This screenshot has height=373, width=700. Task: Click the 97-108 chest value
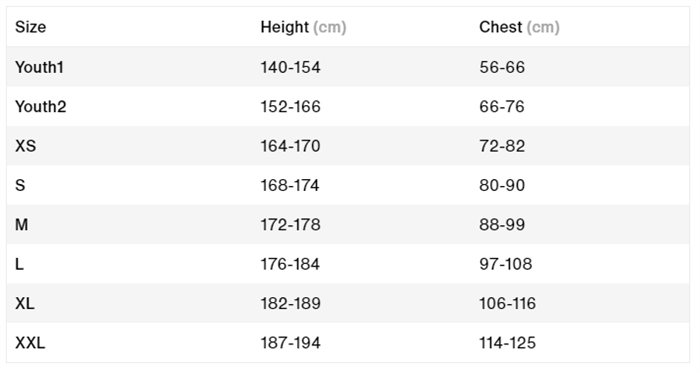tap(506, 264)
